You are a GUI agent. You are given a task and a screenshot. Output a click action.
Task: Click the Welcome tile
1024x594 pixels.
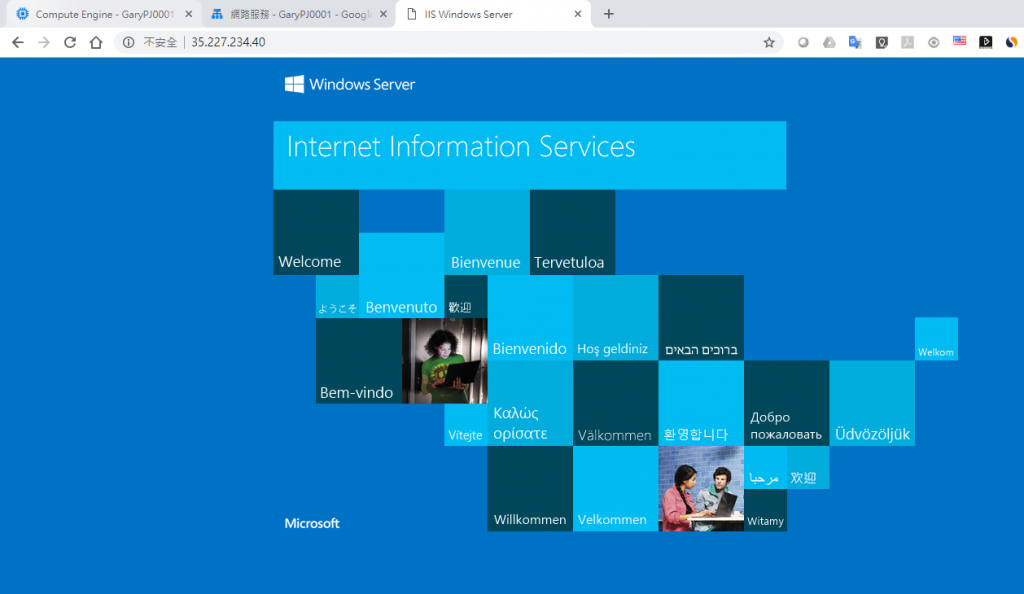[316, 232]
